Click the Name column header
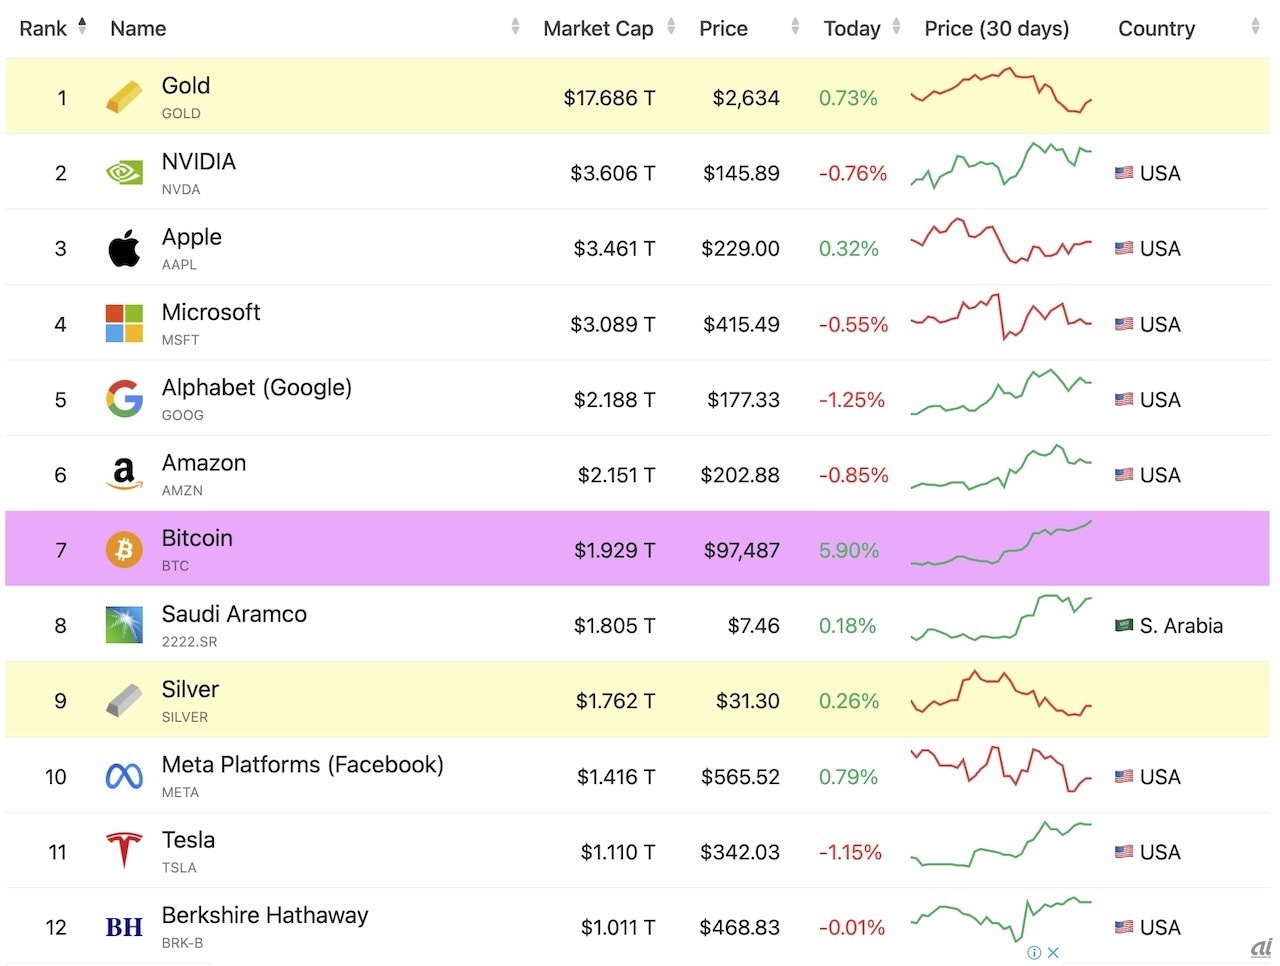 click(x=138, y=28)
